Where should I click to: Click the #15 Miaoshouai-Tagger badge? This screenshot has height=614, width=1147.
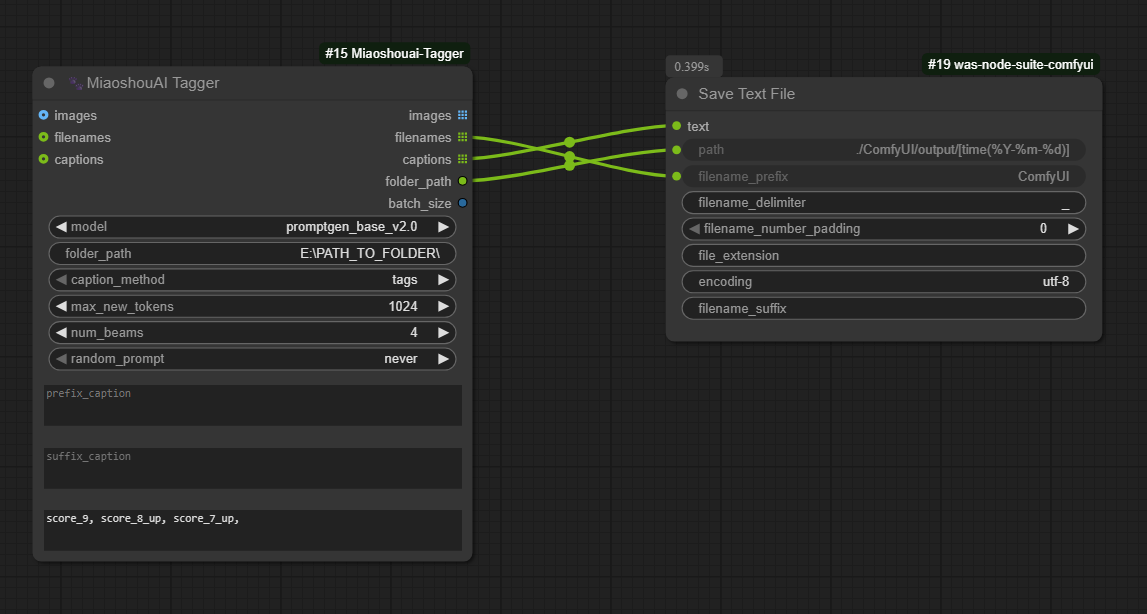click(x=394, y=53)
